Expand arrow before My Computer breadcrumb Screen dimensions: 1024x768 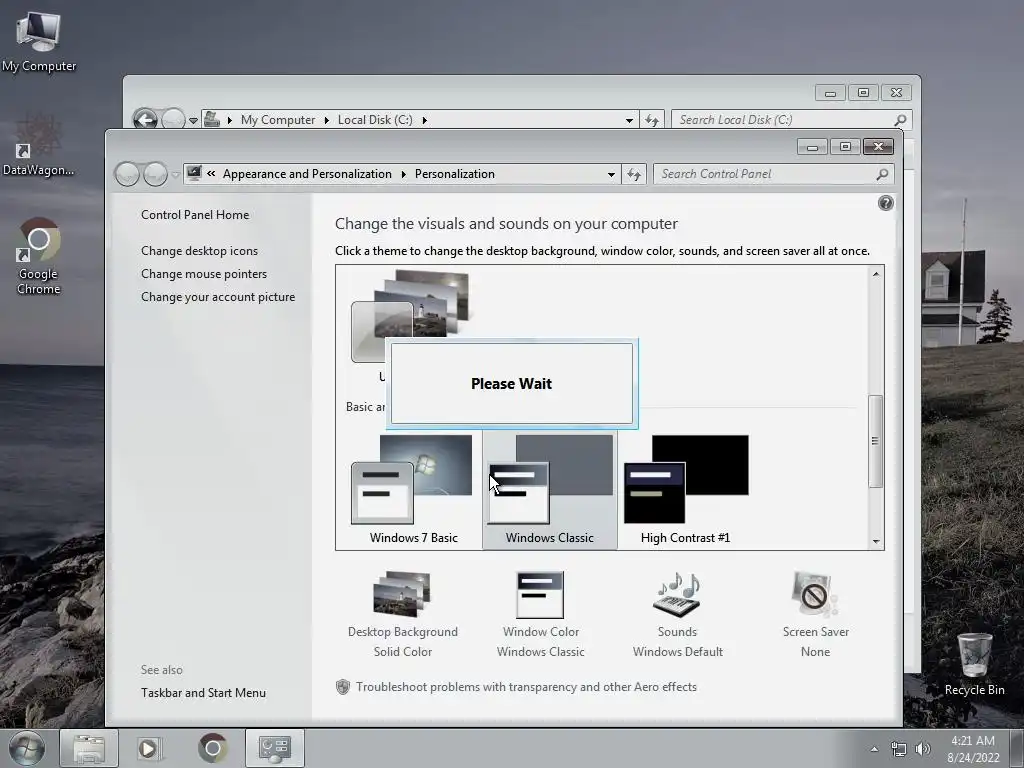coord(230,120)
